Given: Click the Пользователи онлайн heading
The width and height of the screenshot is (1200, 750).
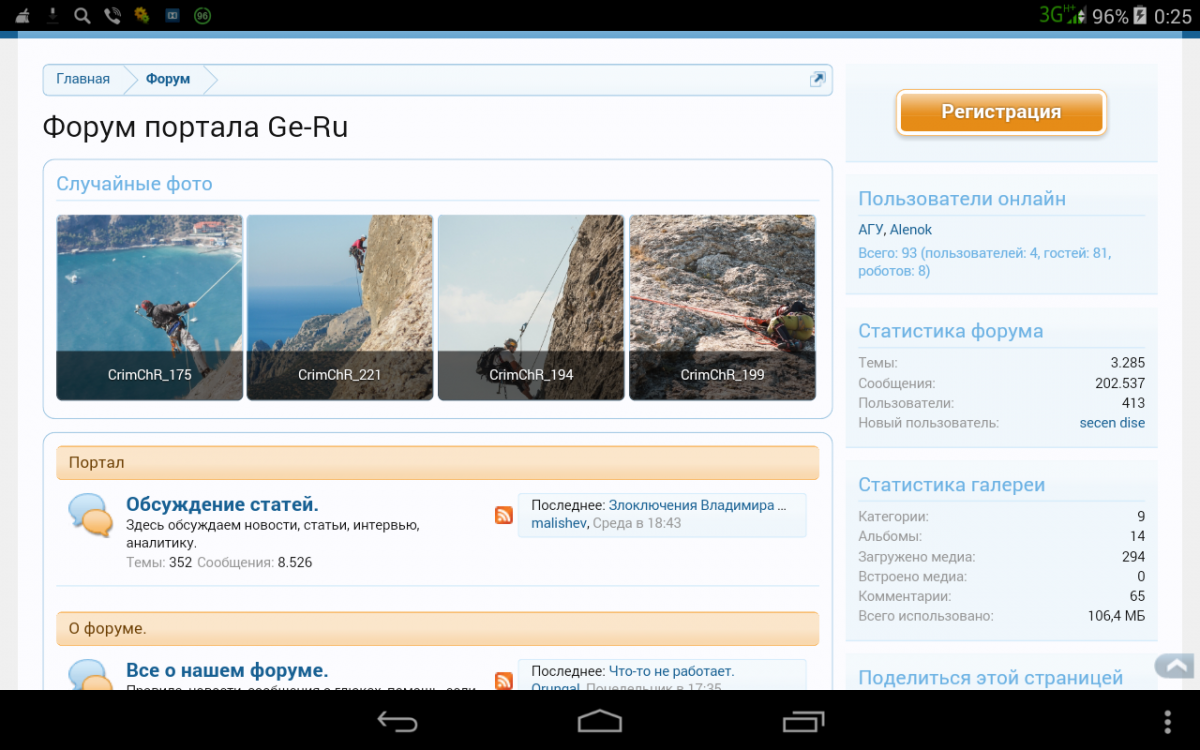Looking at the screenshot, I should (x=962, y=199).
